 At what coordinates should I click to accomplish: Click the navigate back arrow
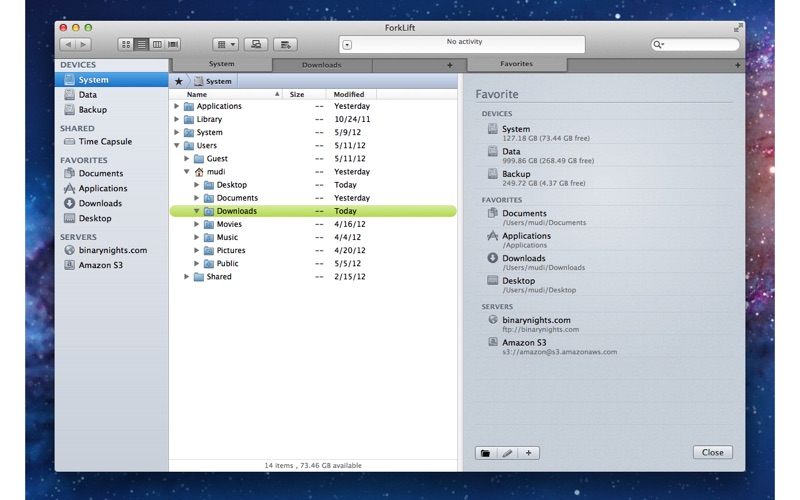pos(67,45)
